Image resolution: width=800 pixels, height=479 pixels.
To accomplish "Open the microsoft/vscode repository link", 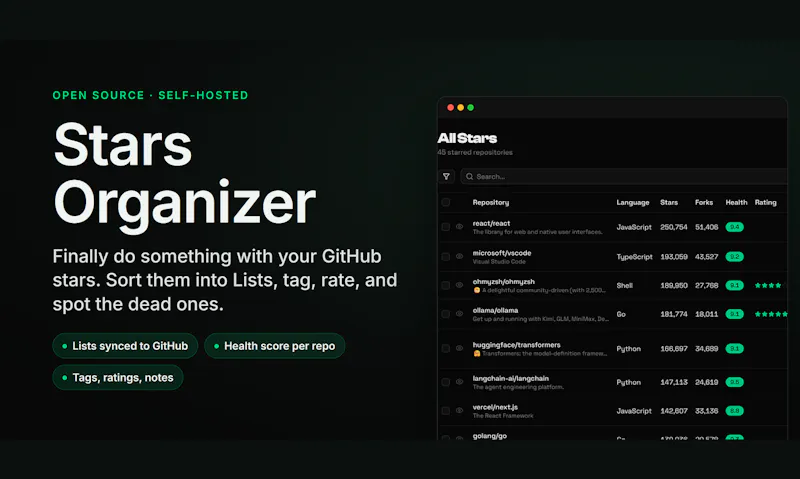I will [502, 253].
